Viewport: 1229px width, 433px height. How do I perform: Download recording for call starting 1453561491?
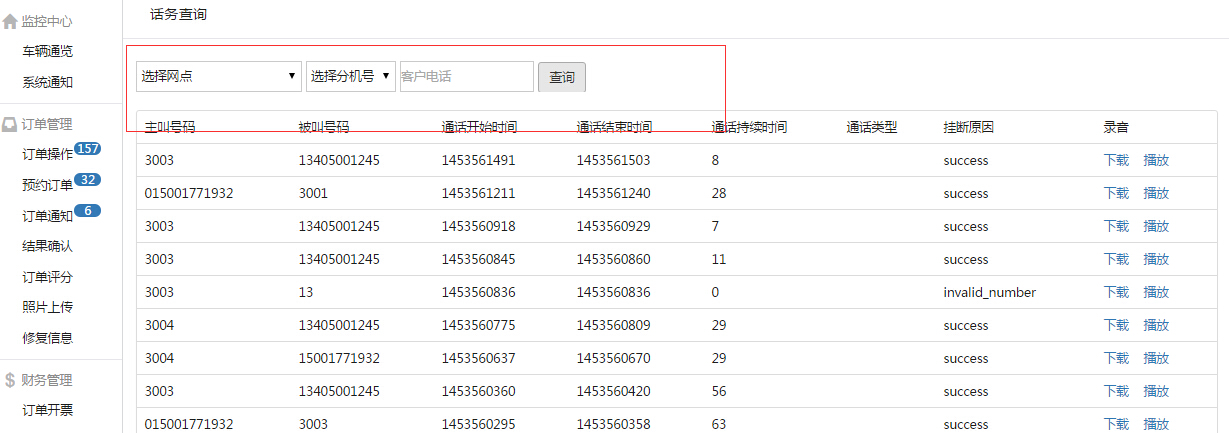coord(1116,160)
